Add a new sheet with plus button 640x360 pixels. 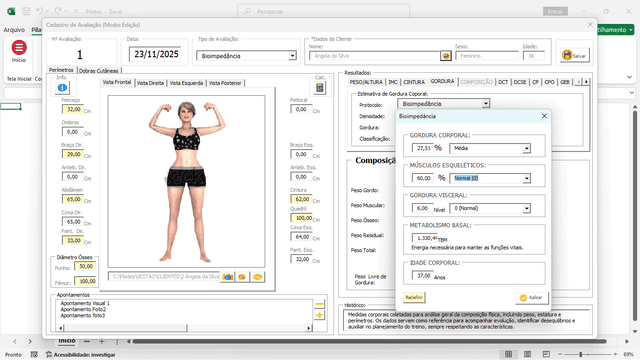click(x=102, y=341)
